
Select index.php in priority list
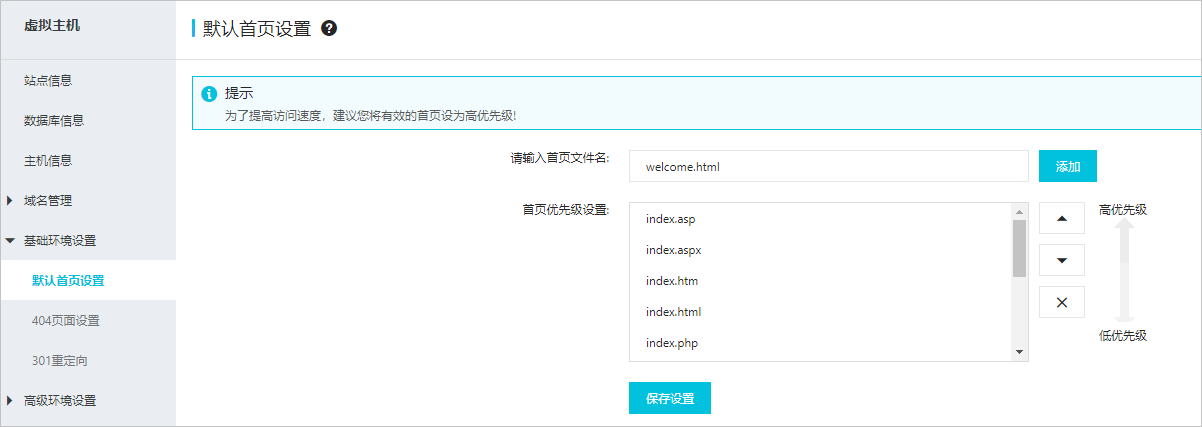point(821,343)
